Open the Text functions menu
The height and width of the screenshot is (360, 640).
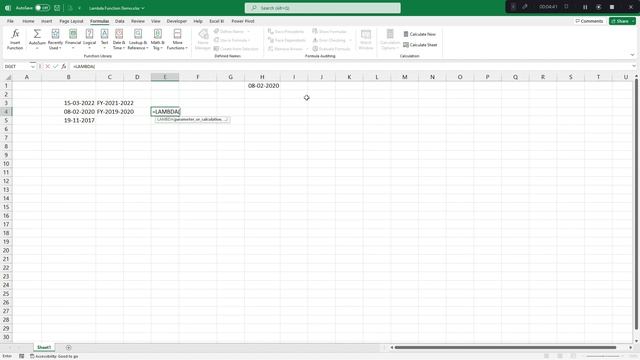pos(104,39)
